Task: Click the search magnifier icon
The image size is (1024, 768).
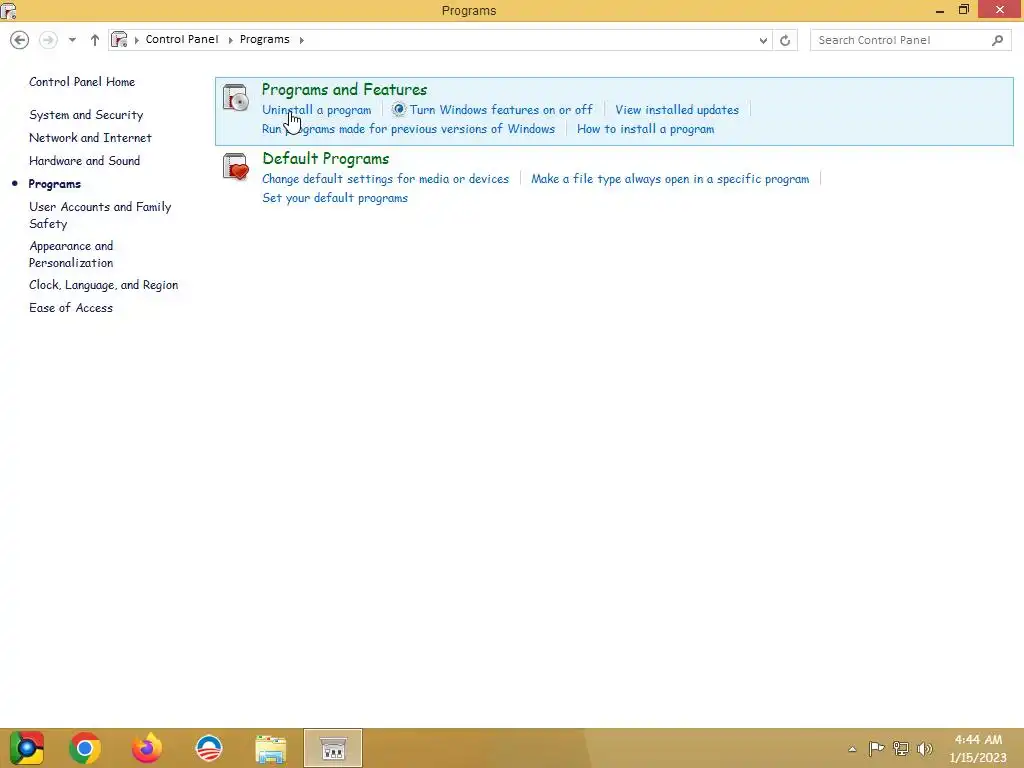Action: pos(997,40)
